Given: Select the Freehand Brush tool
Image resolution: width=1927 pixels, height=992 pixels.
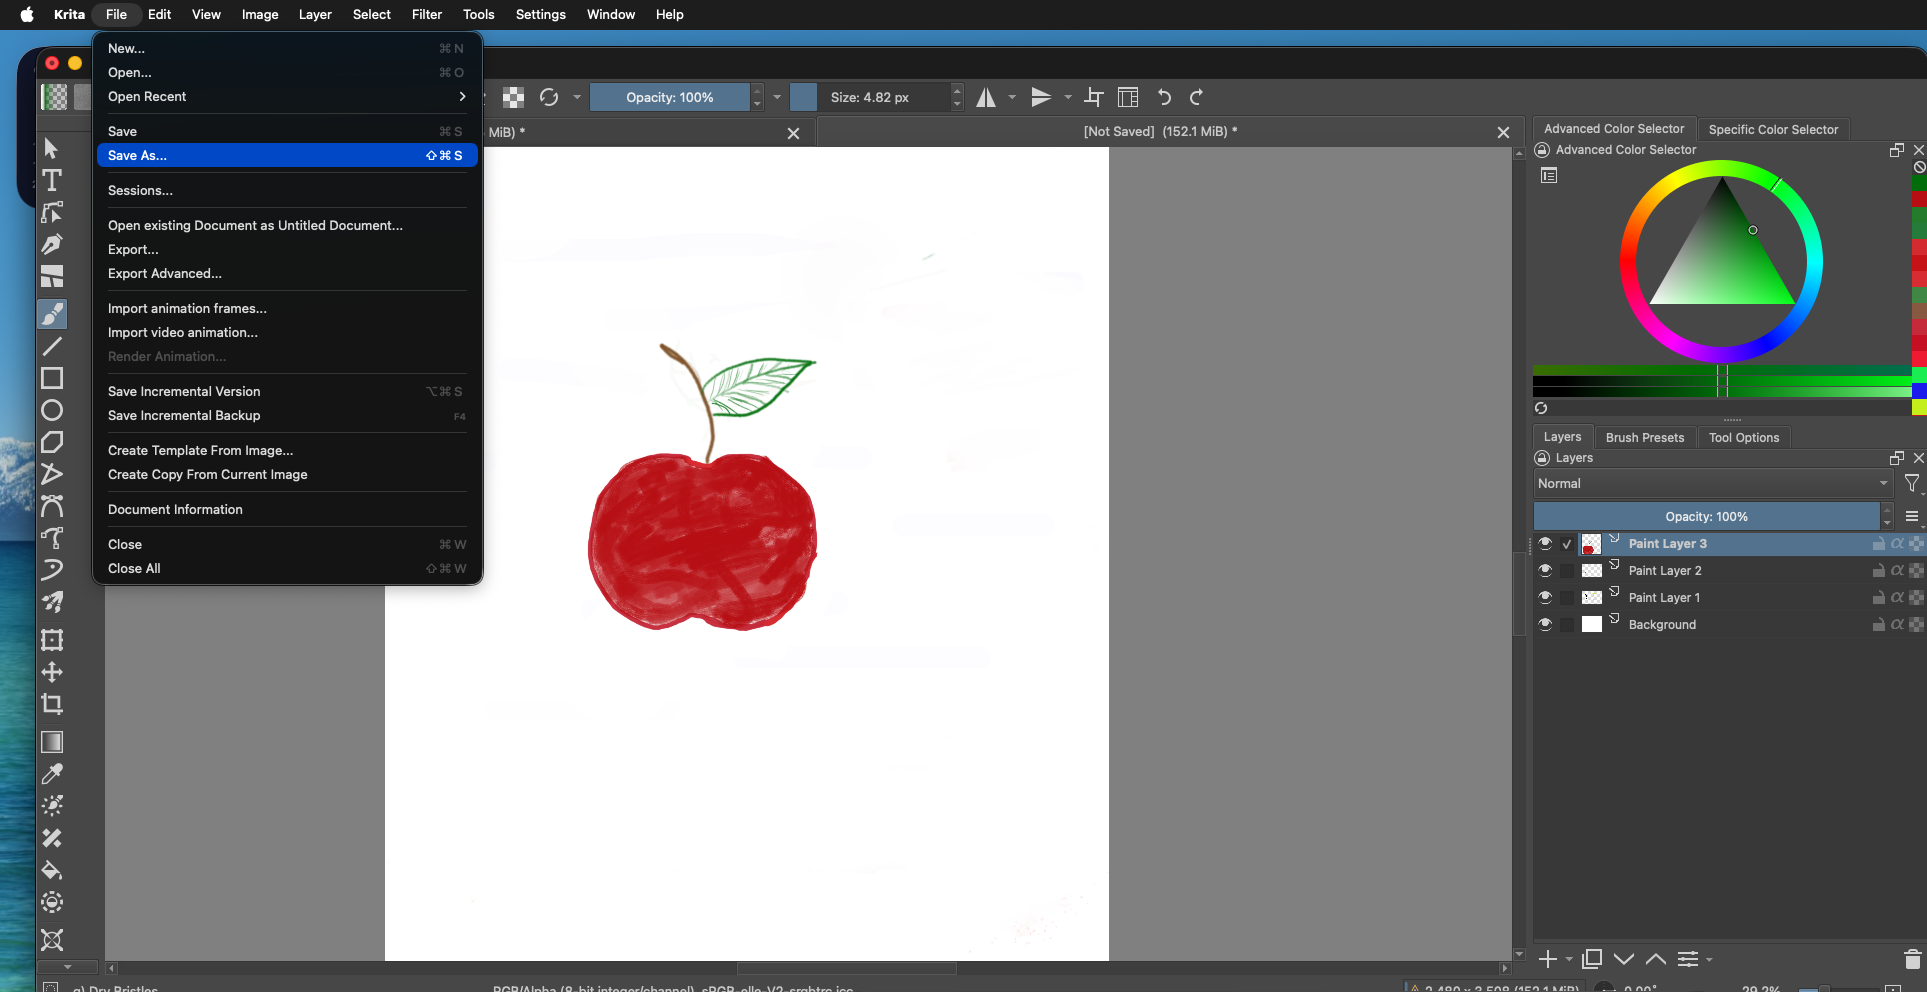Looking at the screenshot, I should (52, 314).
